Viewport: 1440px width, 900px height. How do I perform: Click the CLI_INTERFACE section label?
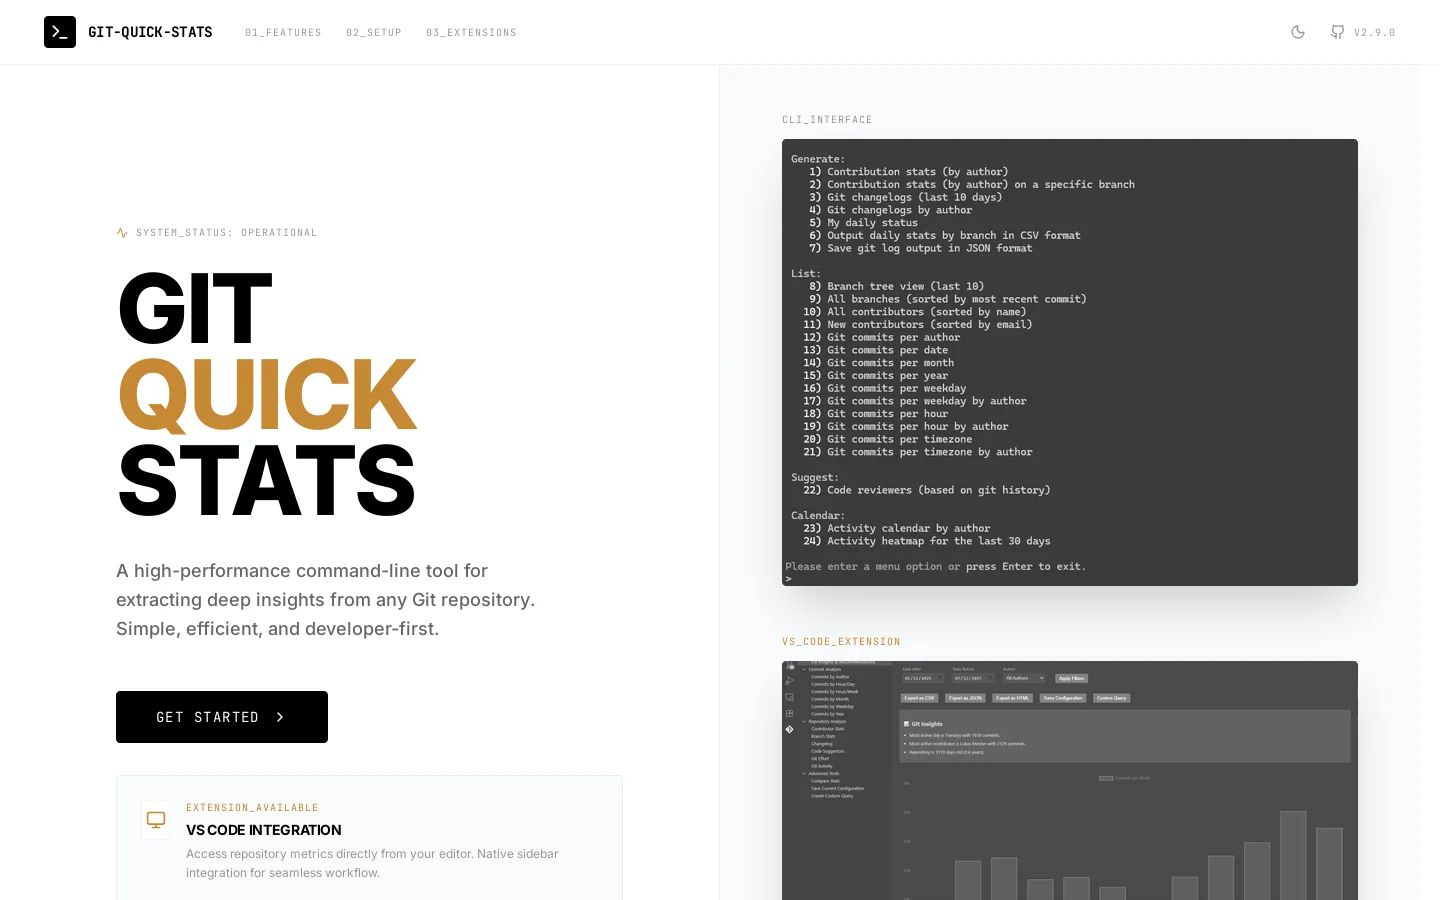pyautogui.click(x=827, y=120)
